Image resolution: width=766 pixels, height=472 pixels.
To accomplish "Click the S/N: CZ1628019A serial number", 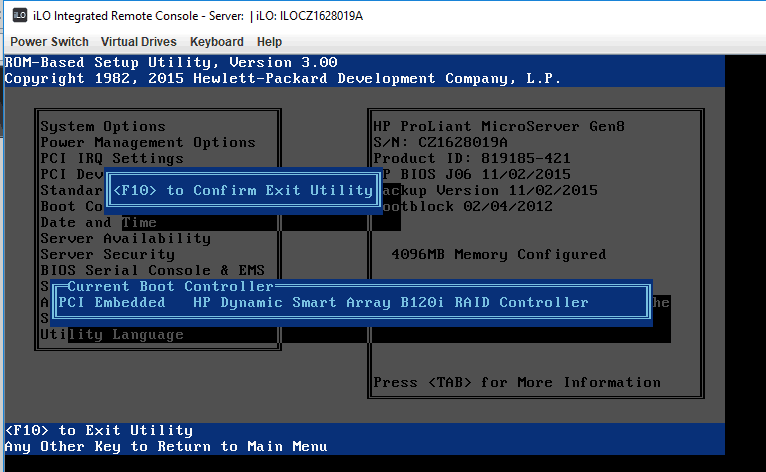I will [440, 143].
